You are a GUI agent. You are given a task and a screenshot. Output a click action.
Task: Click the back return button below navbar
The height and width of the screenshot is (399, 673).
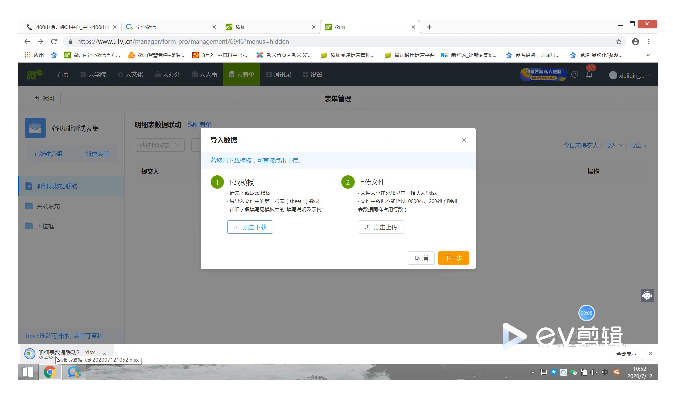click(45, 98)
